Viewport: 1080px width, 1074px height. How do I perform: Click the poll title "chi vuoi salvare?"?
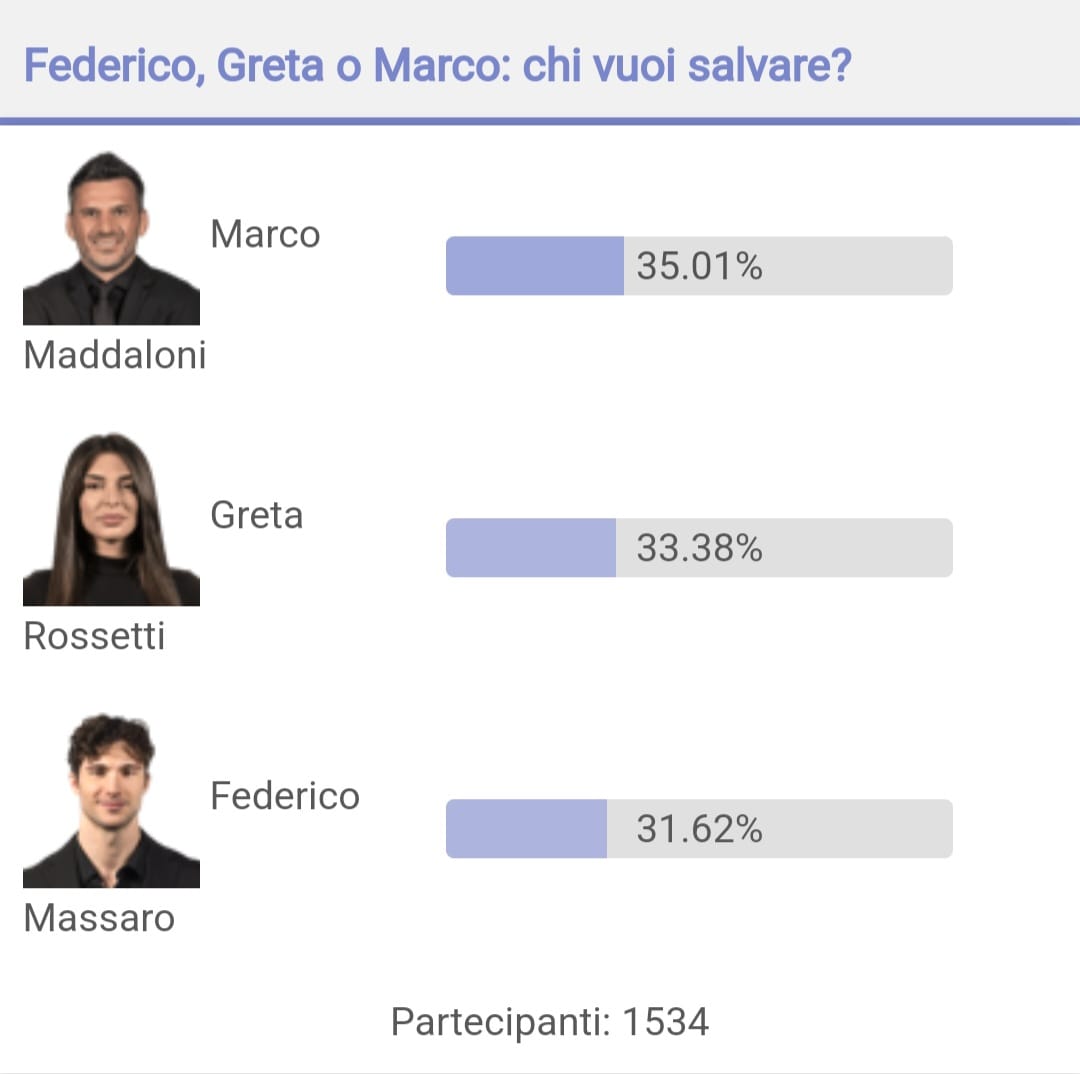pyautogui.click(x=687, y=66)
